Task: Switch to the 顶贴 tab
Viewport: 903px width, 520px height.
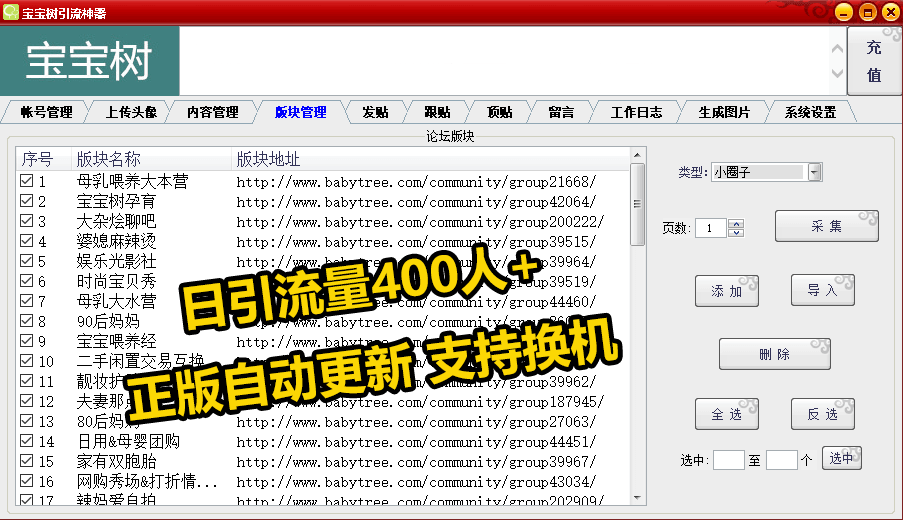Action: tap(499, 112)
